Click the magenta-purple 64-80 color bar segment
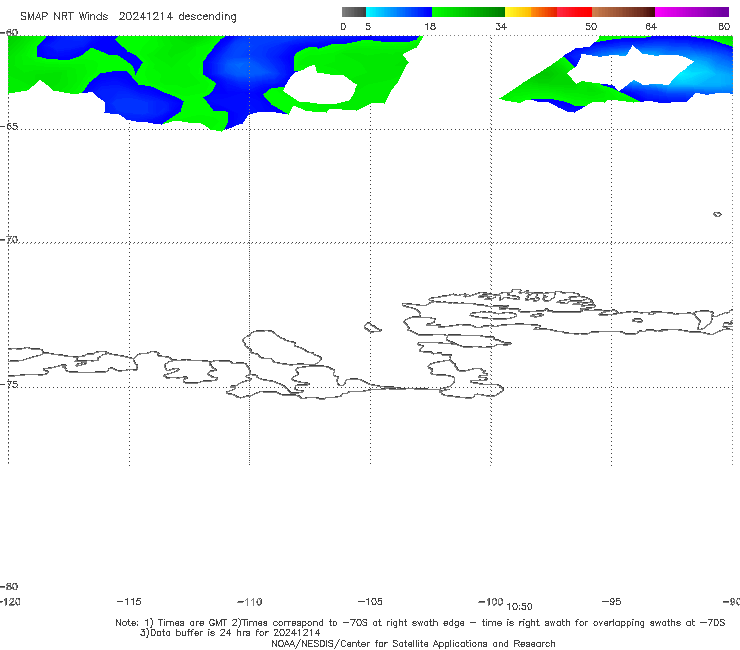Viewport: 740px width, 650px height. (692, 12)
